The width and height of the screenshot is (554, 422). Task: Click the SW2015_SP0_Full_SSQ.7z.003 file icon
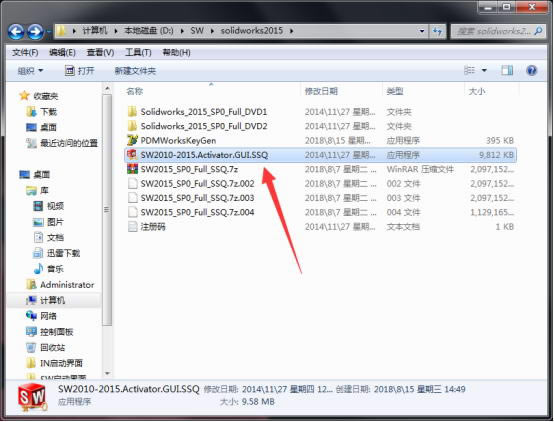click(132, 198)
